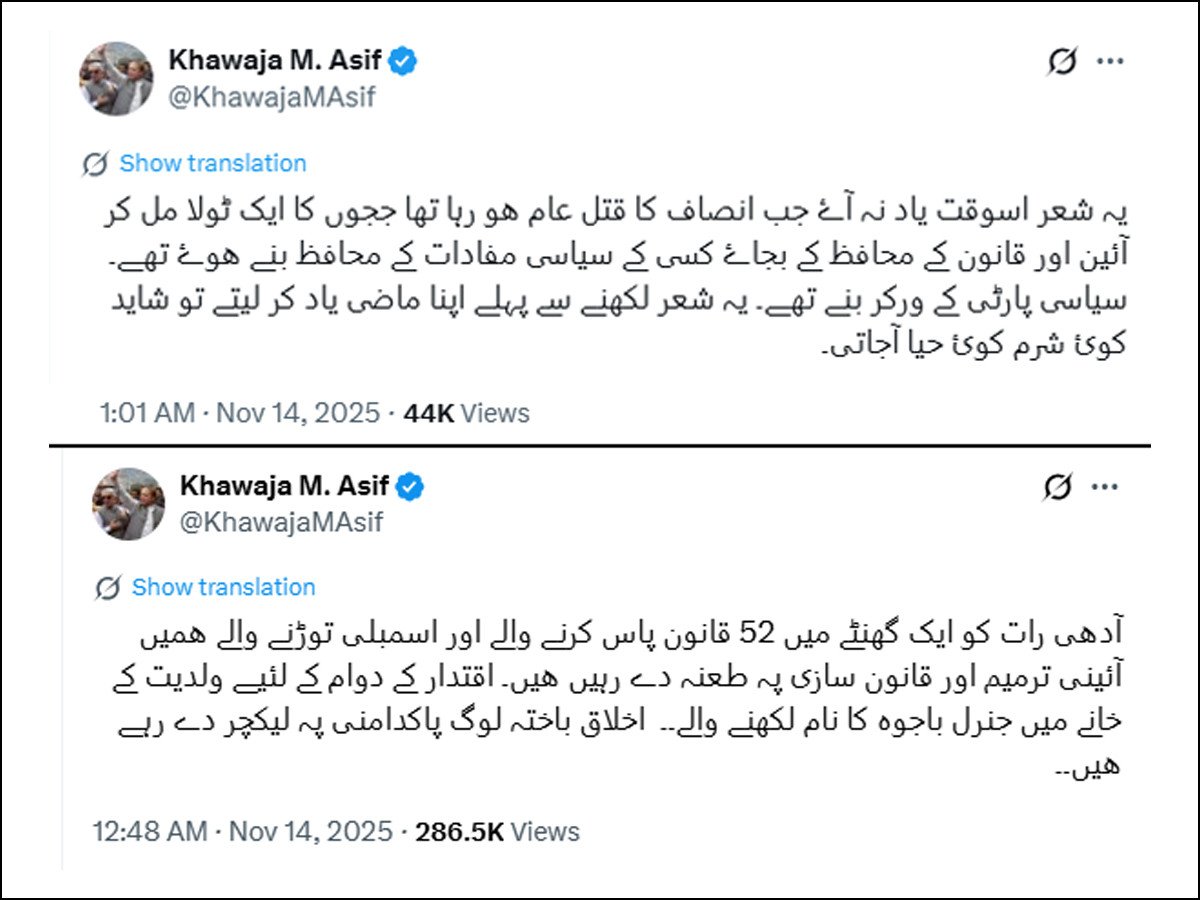Open the three-dot menu on the 44K-views tweet
Viewport: 1200px width, 900px height.
pyautogui.click(x=1110, y=62)
